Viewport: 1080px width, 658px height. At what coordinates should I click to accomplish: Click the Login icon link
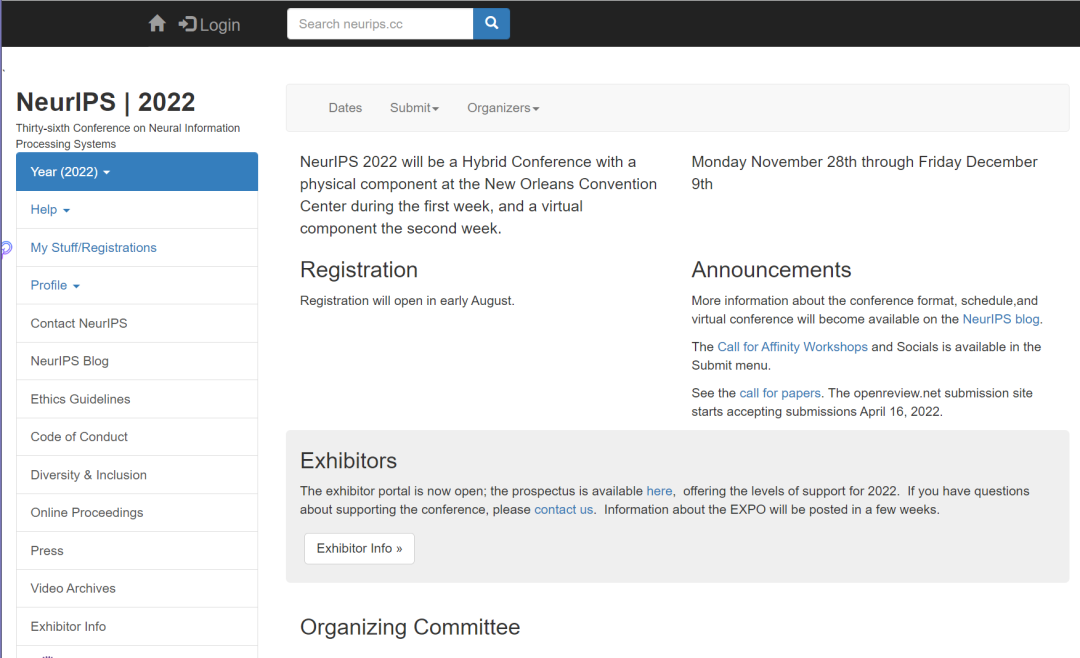point(209,25)
